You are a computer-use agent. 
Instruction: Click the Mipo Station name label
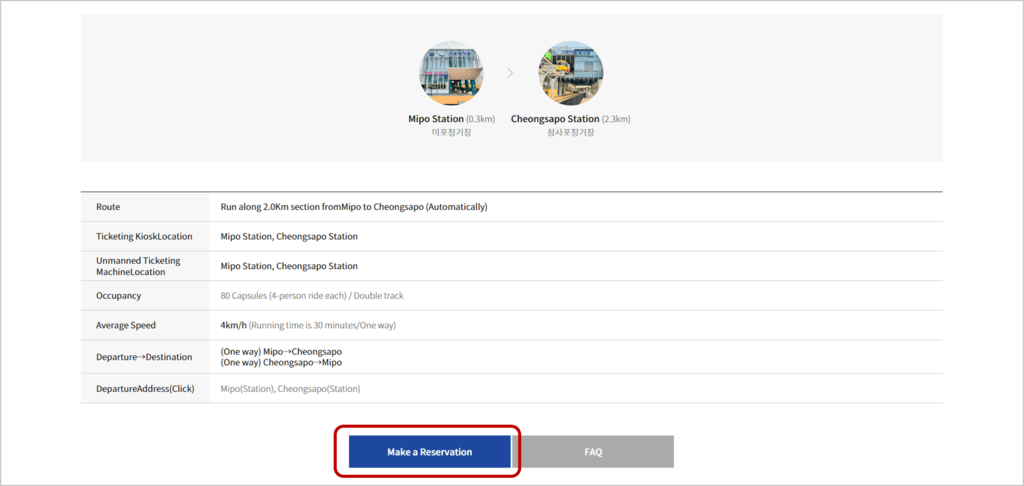click(436, 119)
